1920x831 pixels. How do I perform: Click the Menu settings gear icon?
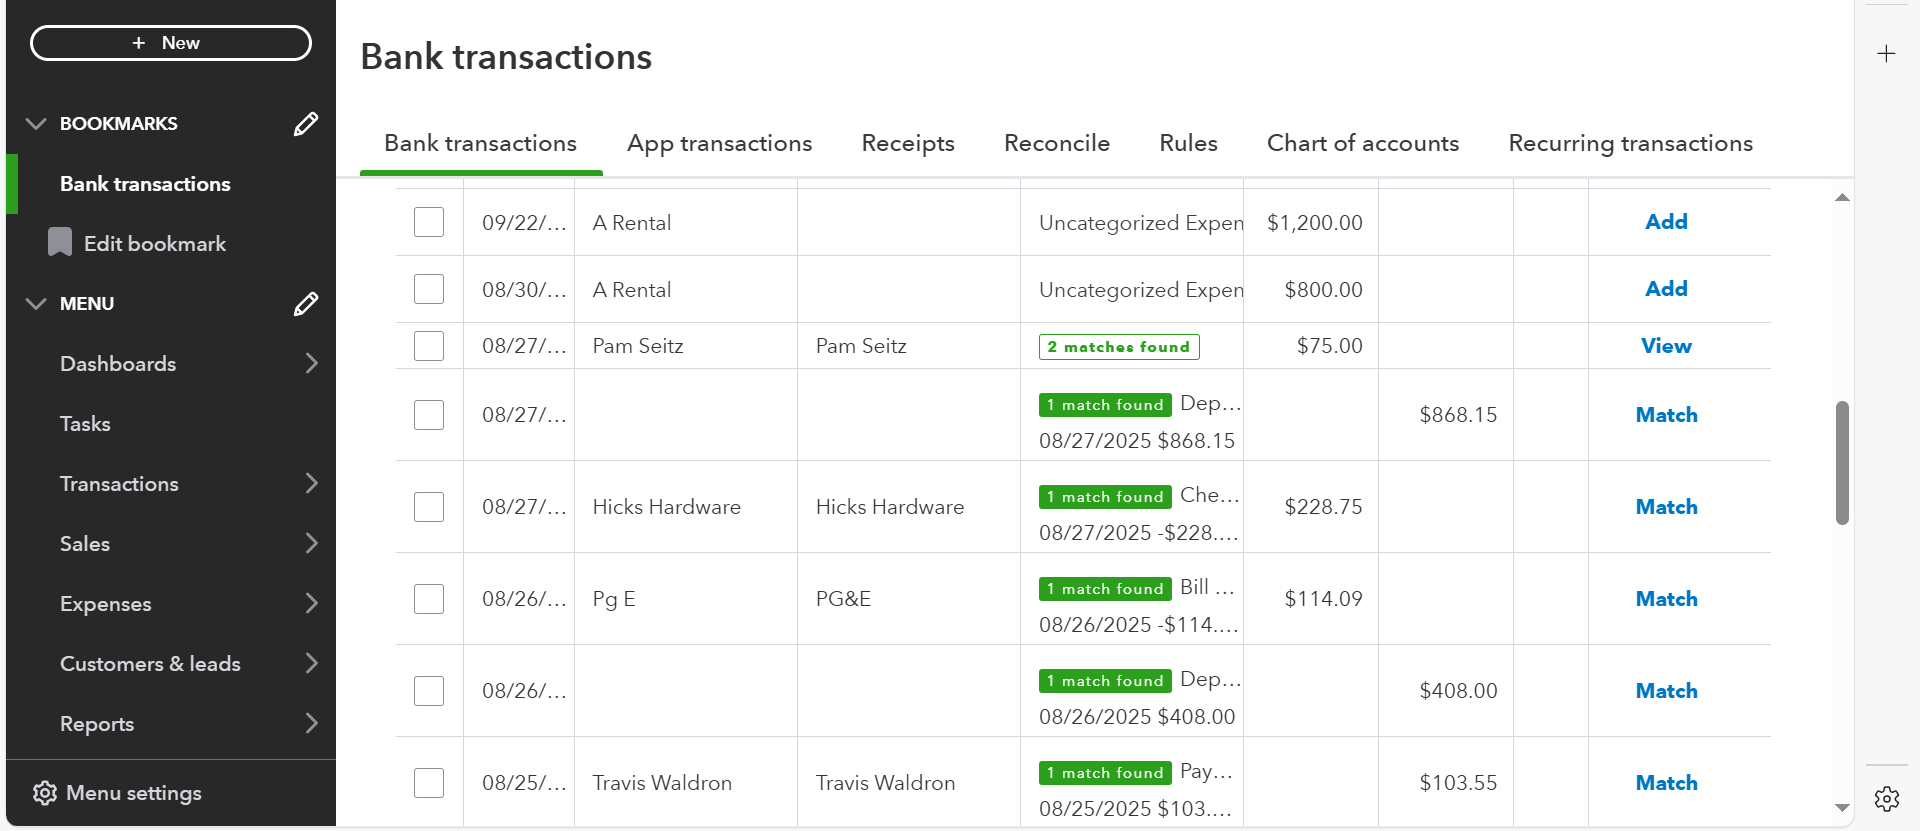point(45,793)
